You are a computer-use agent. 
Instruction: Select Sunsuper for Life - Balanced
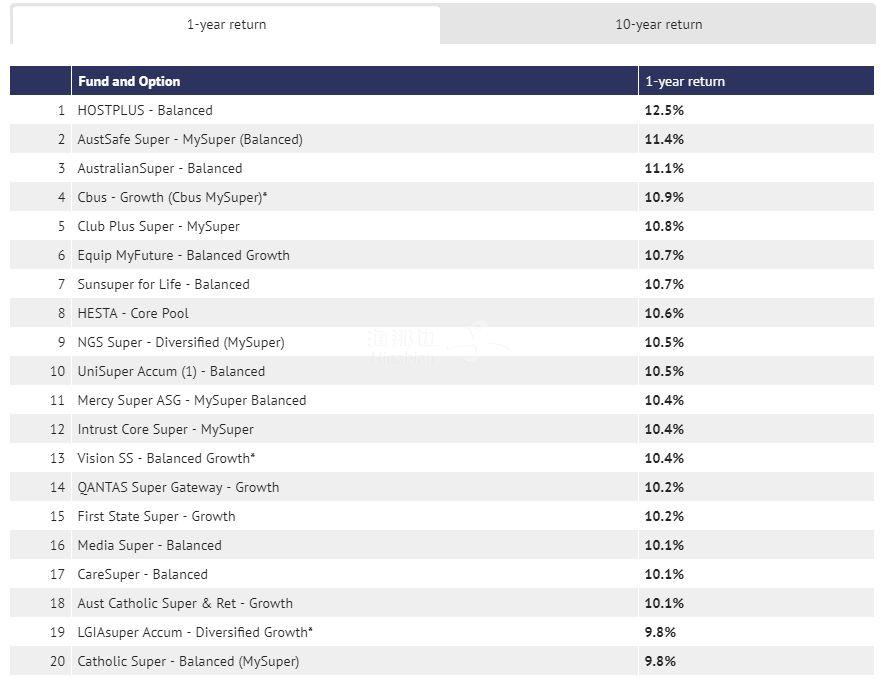(x=164, y=284)
